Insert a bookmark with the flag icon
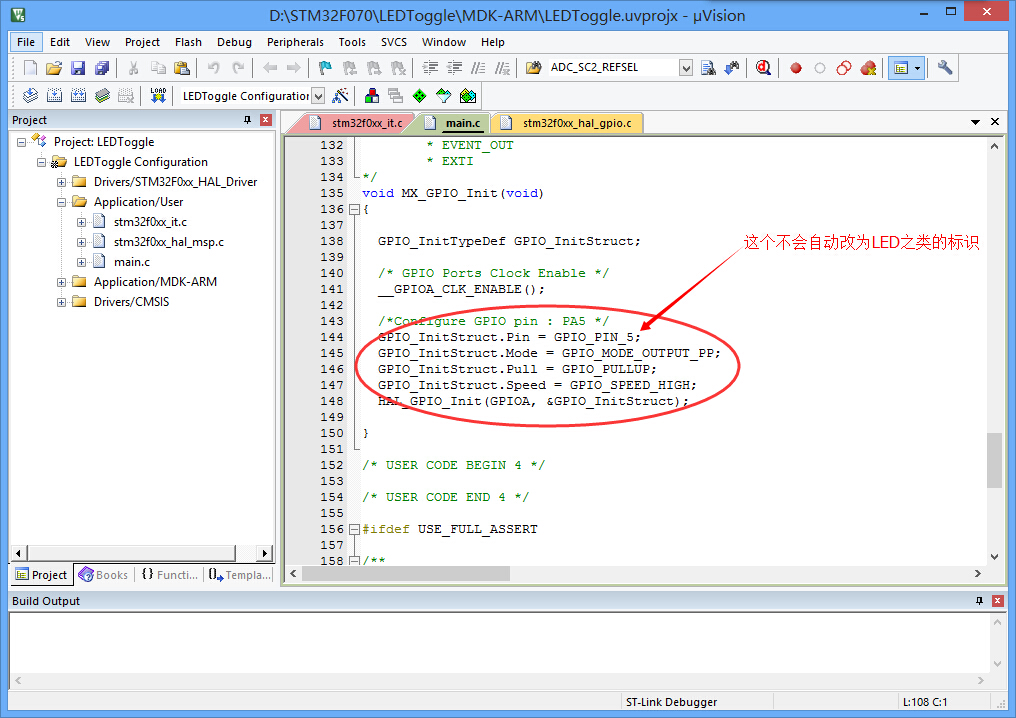The width and height of the screenshot is (1016, 718). tap(325, 68)
